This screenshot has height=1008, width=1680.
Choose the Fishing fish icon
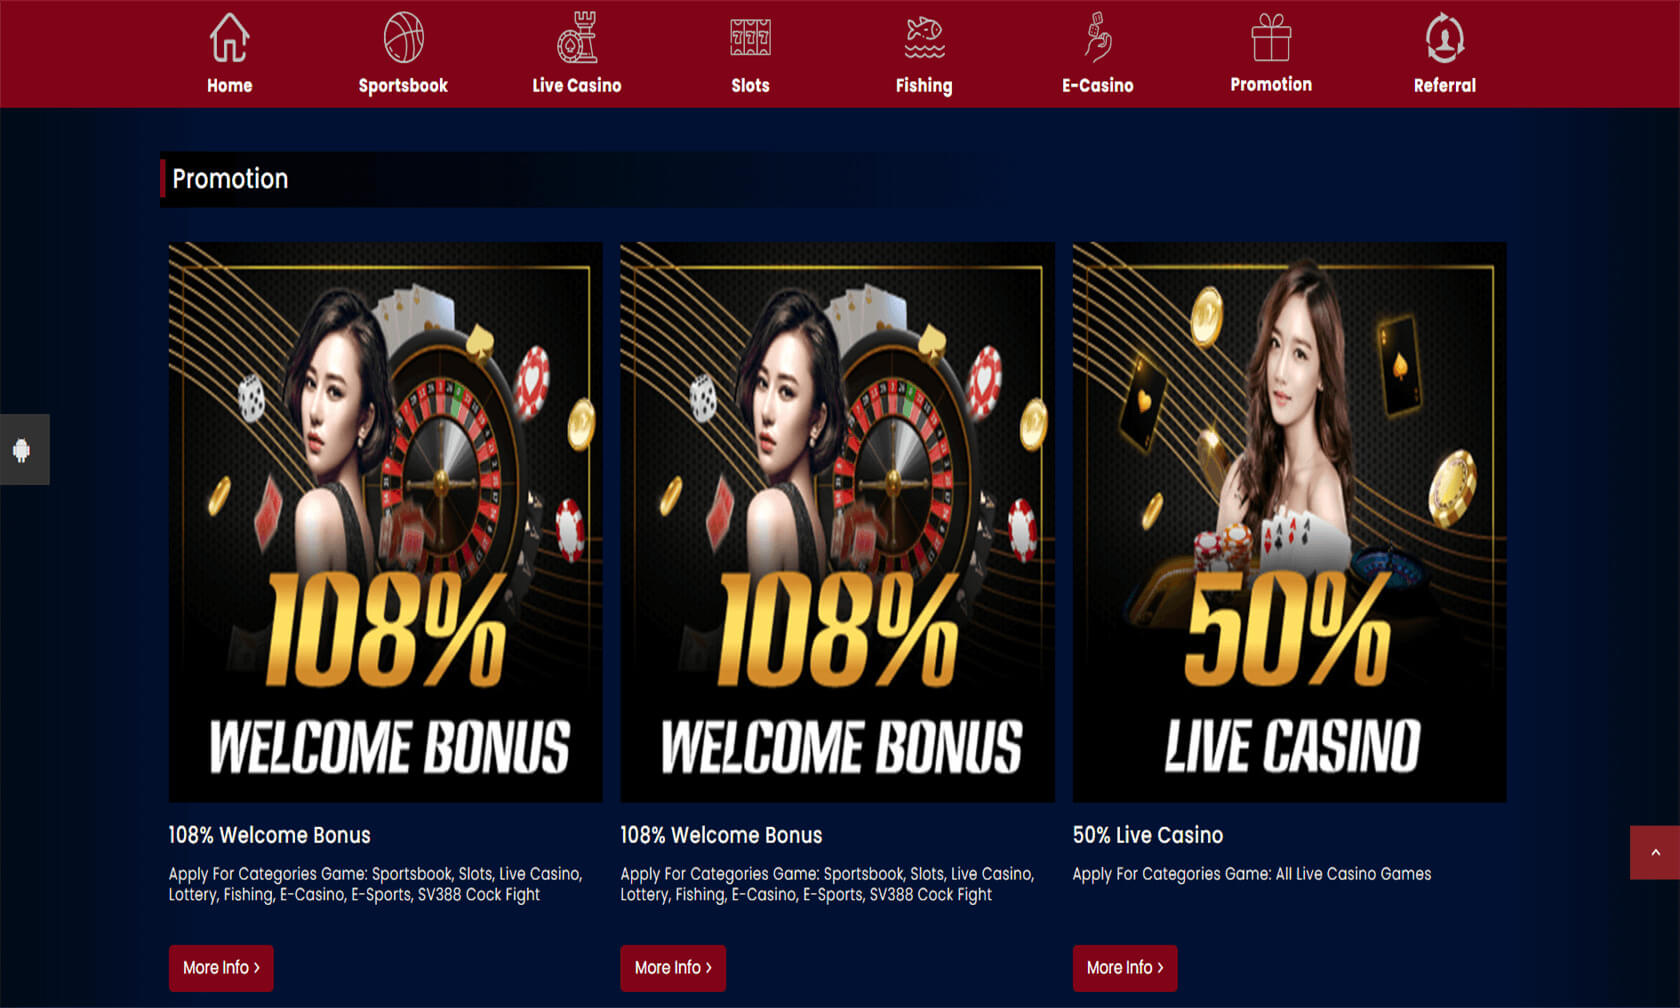click(x=924, y=38)
